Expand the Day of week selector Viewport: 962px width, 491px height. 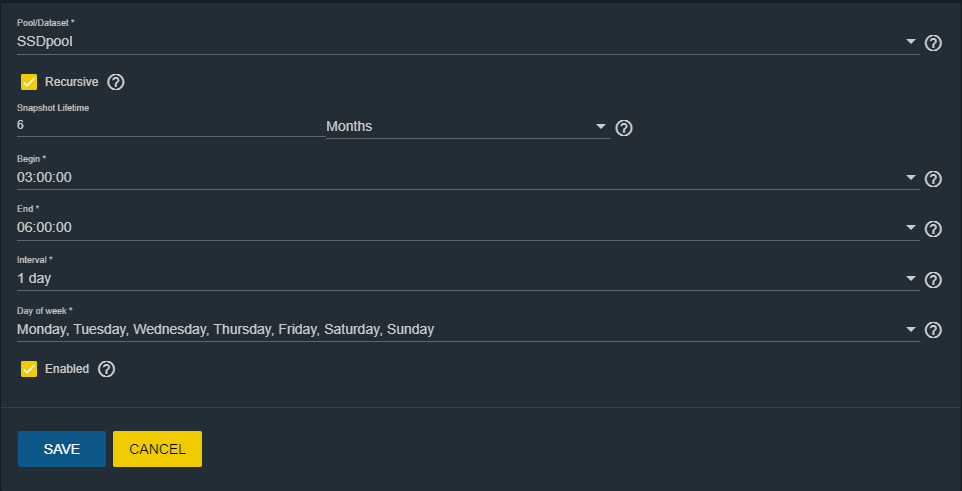point(910,329)
